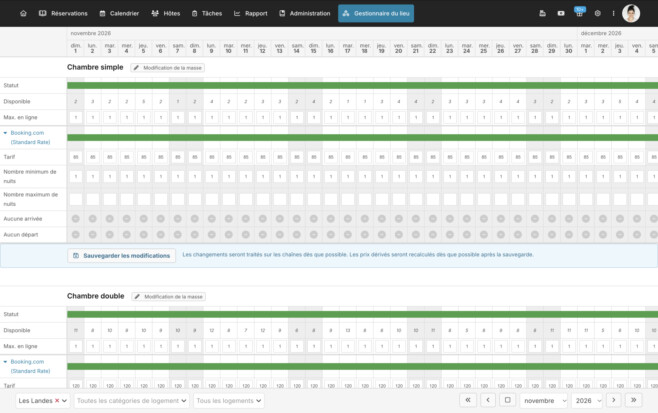Click Chambre double Disponible value for mar. 17
The width and height of the screenshot is (658, 413).
[x=347, y=330]
